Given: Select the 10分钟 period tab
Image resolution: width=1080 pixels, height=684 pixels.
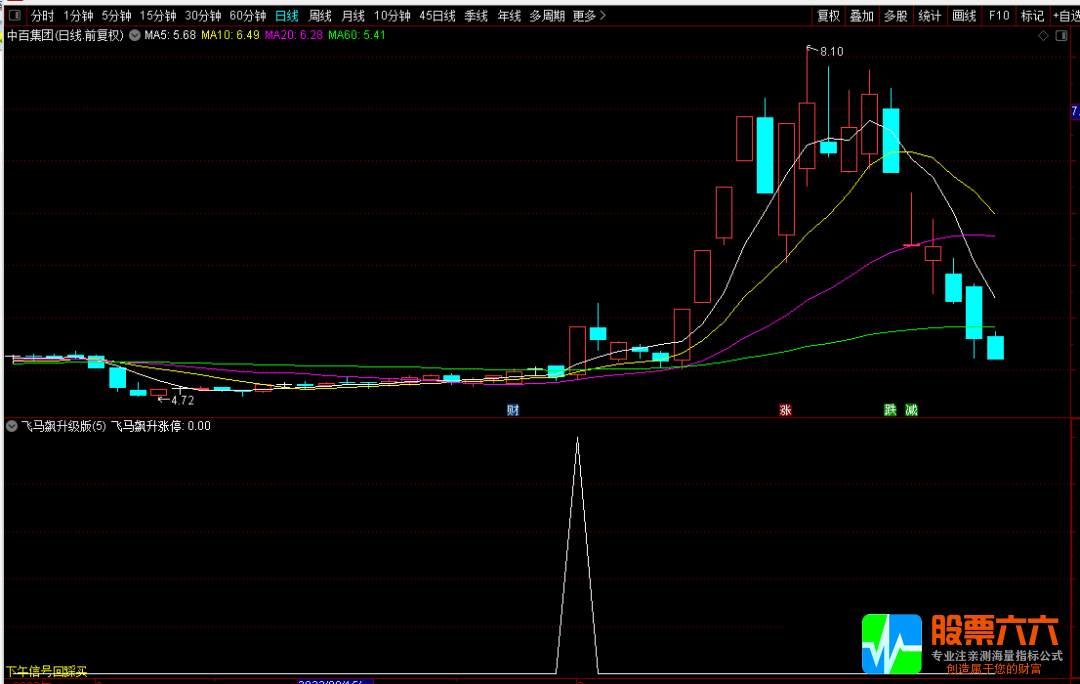Looking at the screenshot, I should click(392, 15).
